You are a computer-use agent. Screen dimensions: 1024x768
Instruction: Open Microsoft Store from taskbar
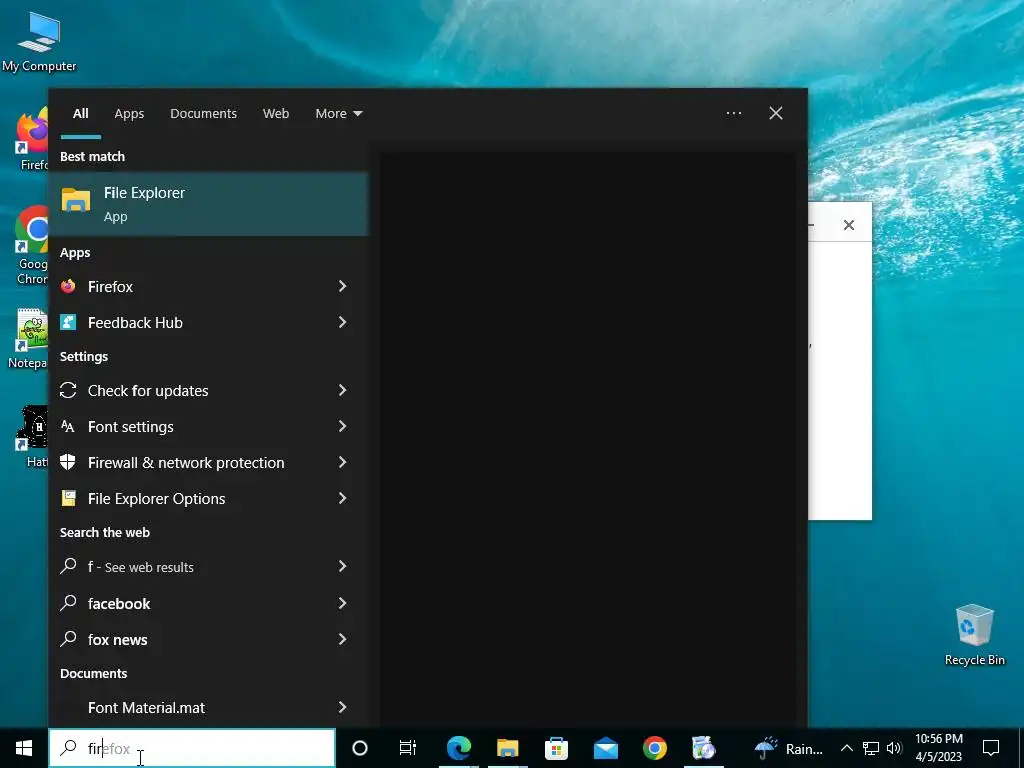coord(556,748)
